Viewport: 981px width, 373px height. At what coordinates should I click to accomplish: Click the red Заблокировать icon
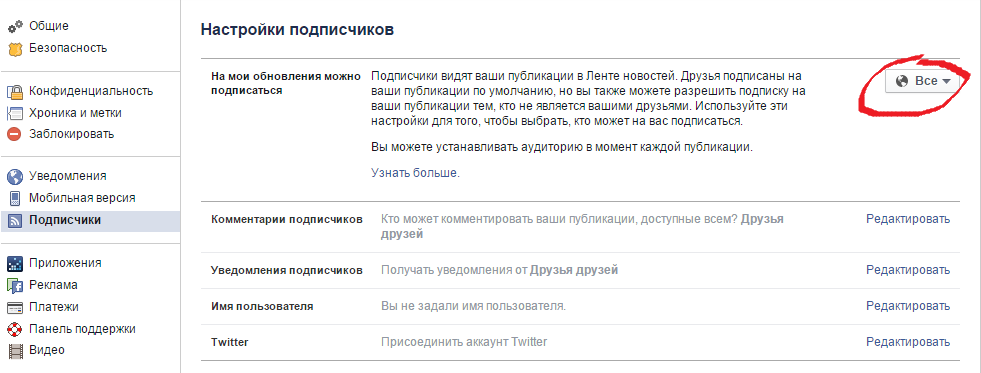[x=14, y=135]
